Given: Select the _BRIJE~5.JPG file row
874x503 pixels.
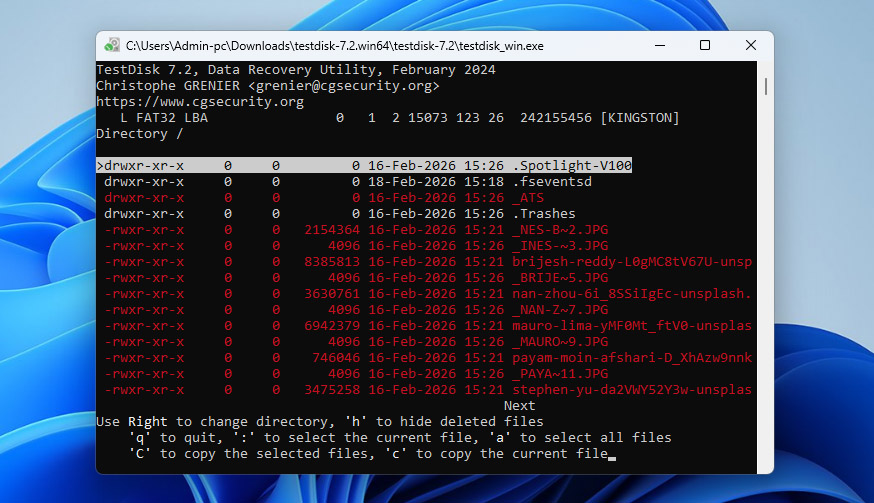Looking at the screenshot, I should coord(356,278).
